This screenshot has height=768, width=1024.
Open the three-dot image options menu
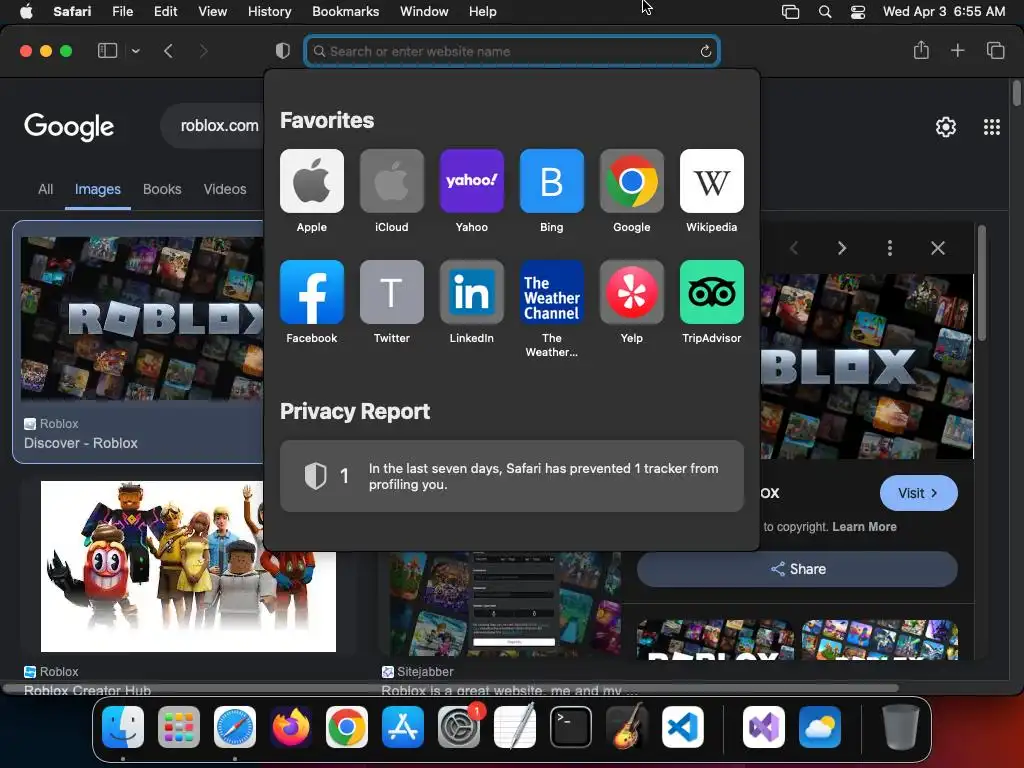point(889,248)
